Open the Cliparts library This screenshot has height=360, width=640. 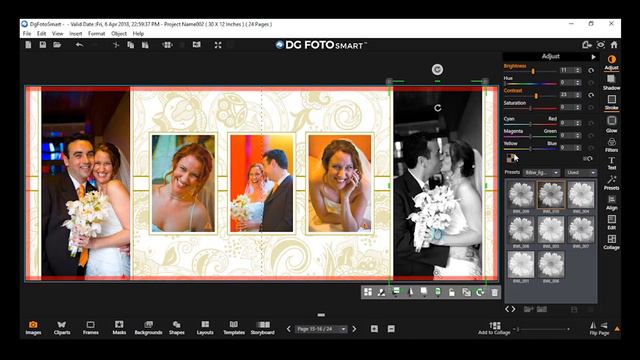tap(62, 328)
